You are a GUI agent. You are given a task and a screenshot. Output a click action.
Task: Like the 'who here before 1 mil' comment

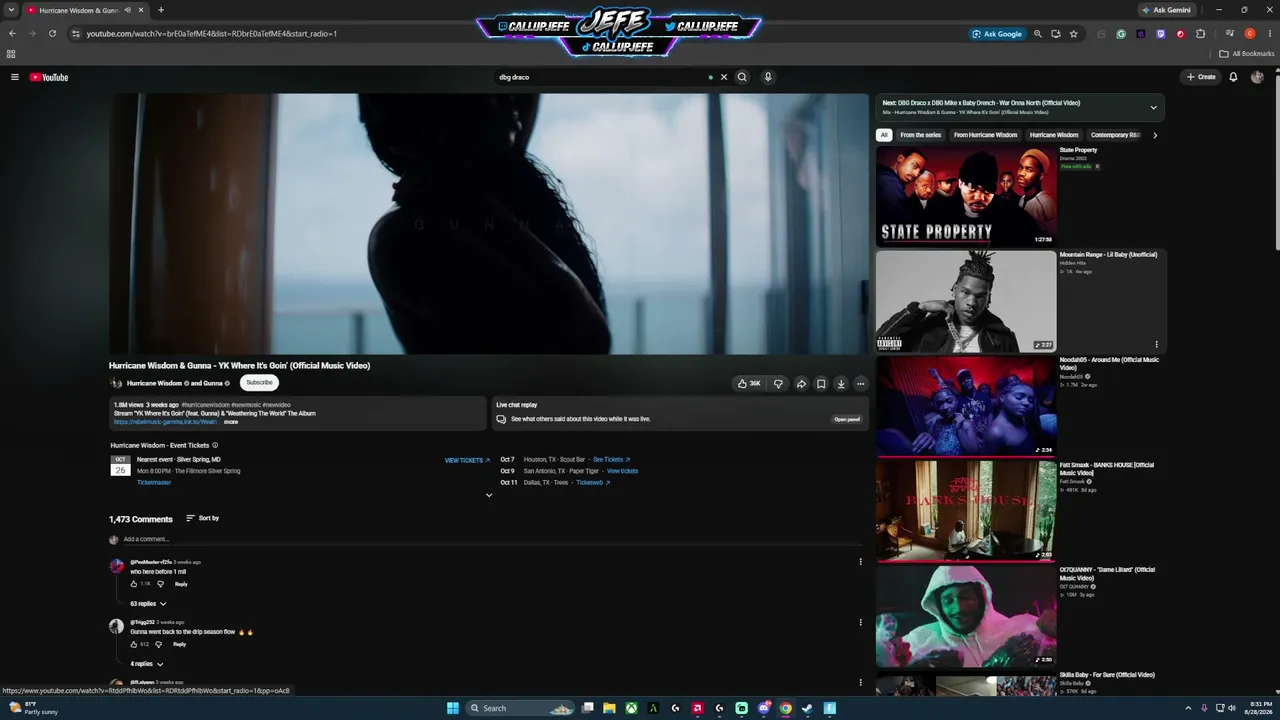point(134,584)
